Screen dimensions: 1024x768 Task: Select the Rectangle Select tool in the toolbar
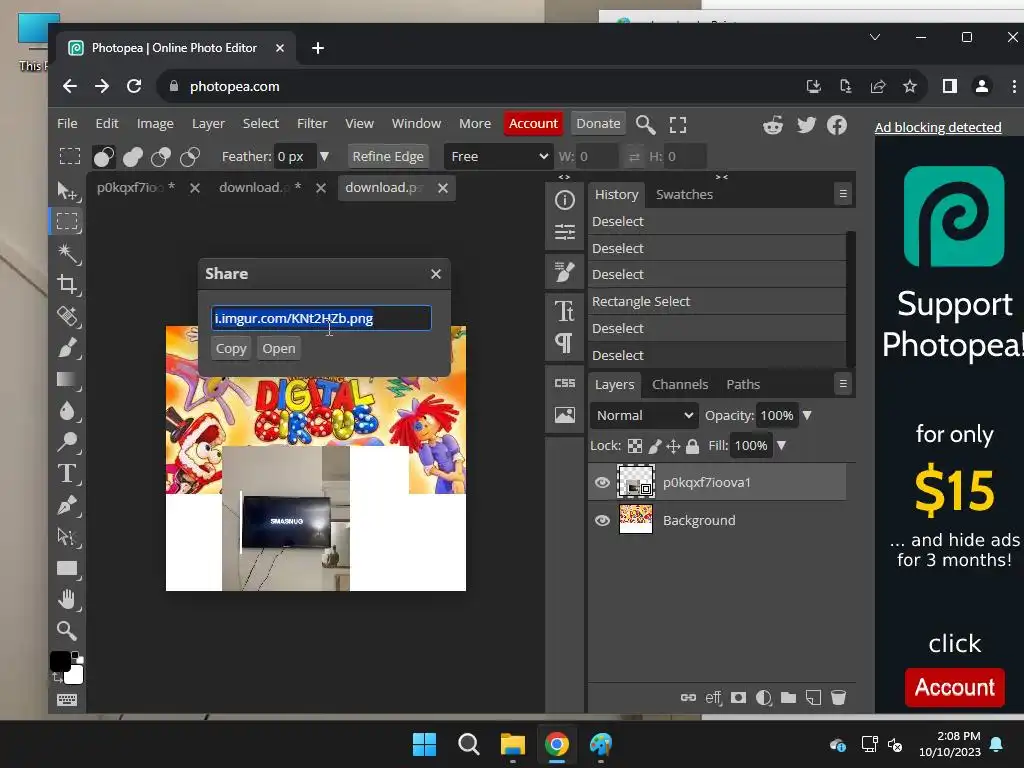tap(67, 221)
